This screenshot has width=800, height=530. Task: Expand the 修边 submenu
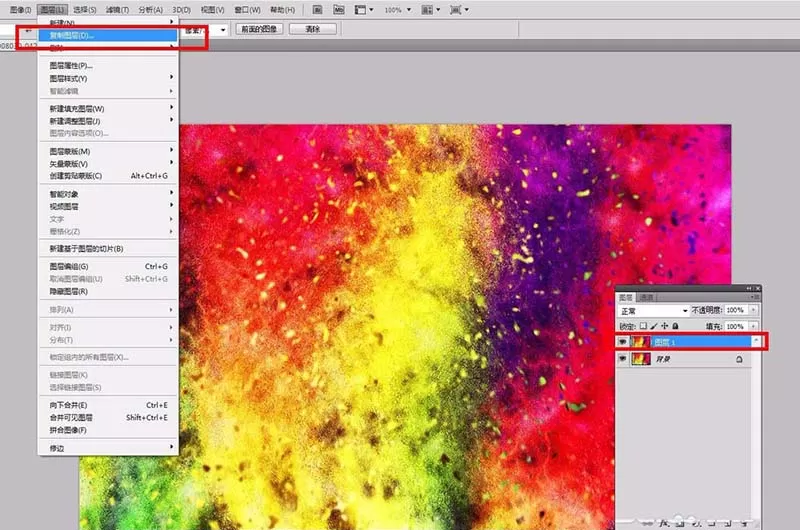tap(108, 448)
